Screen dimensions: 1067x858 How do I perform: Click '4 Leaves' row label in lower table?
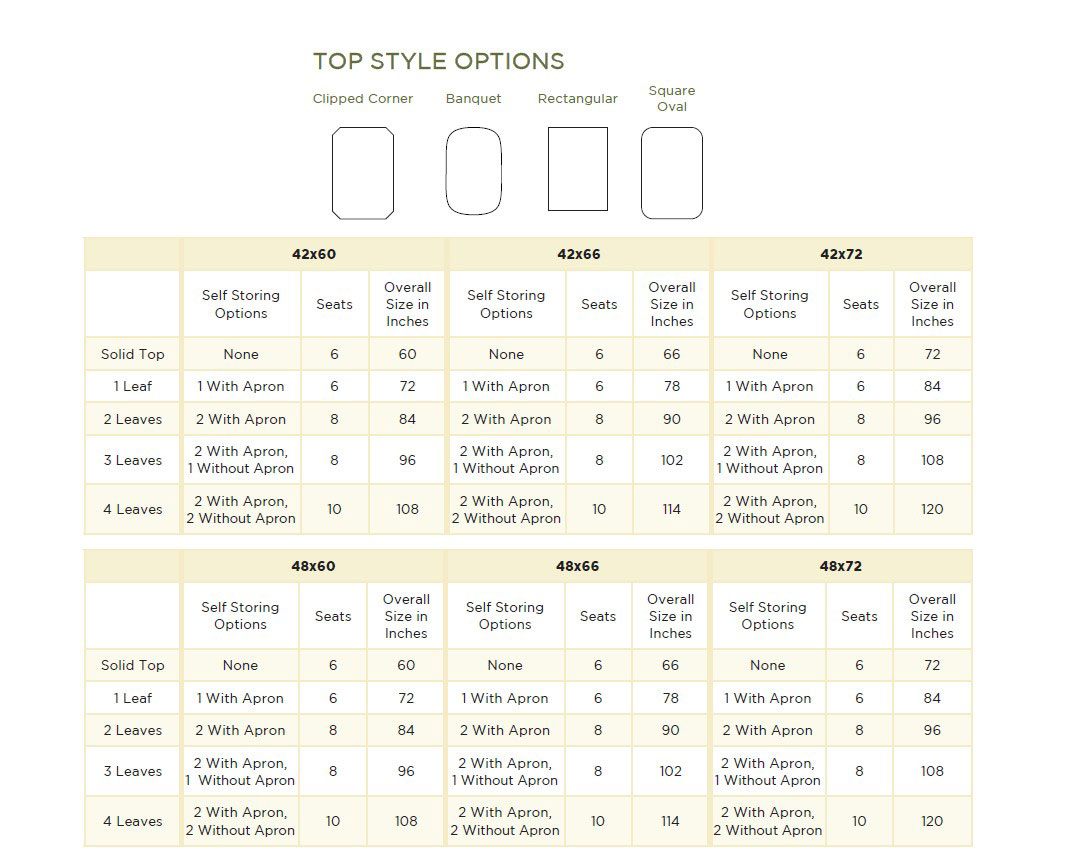pyautogui.click(x=133, y=821)
